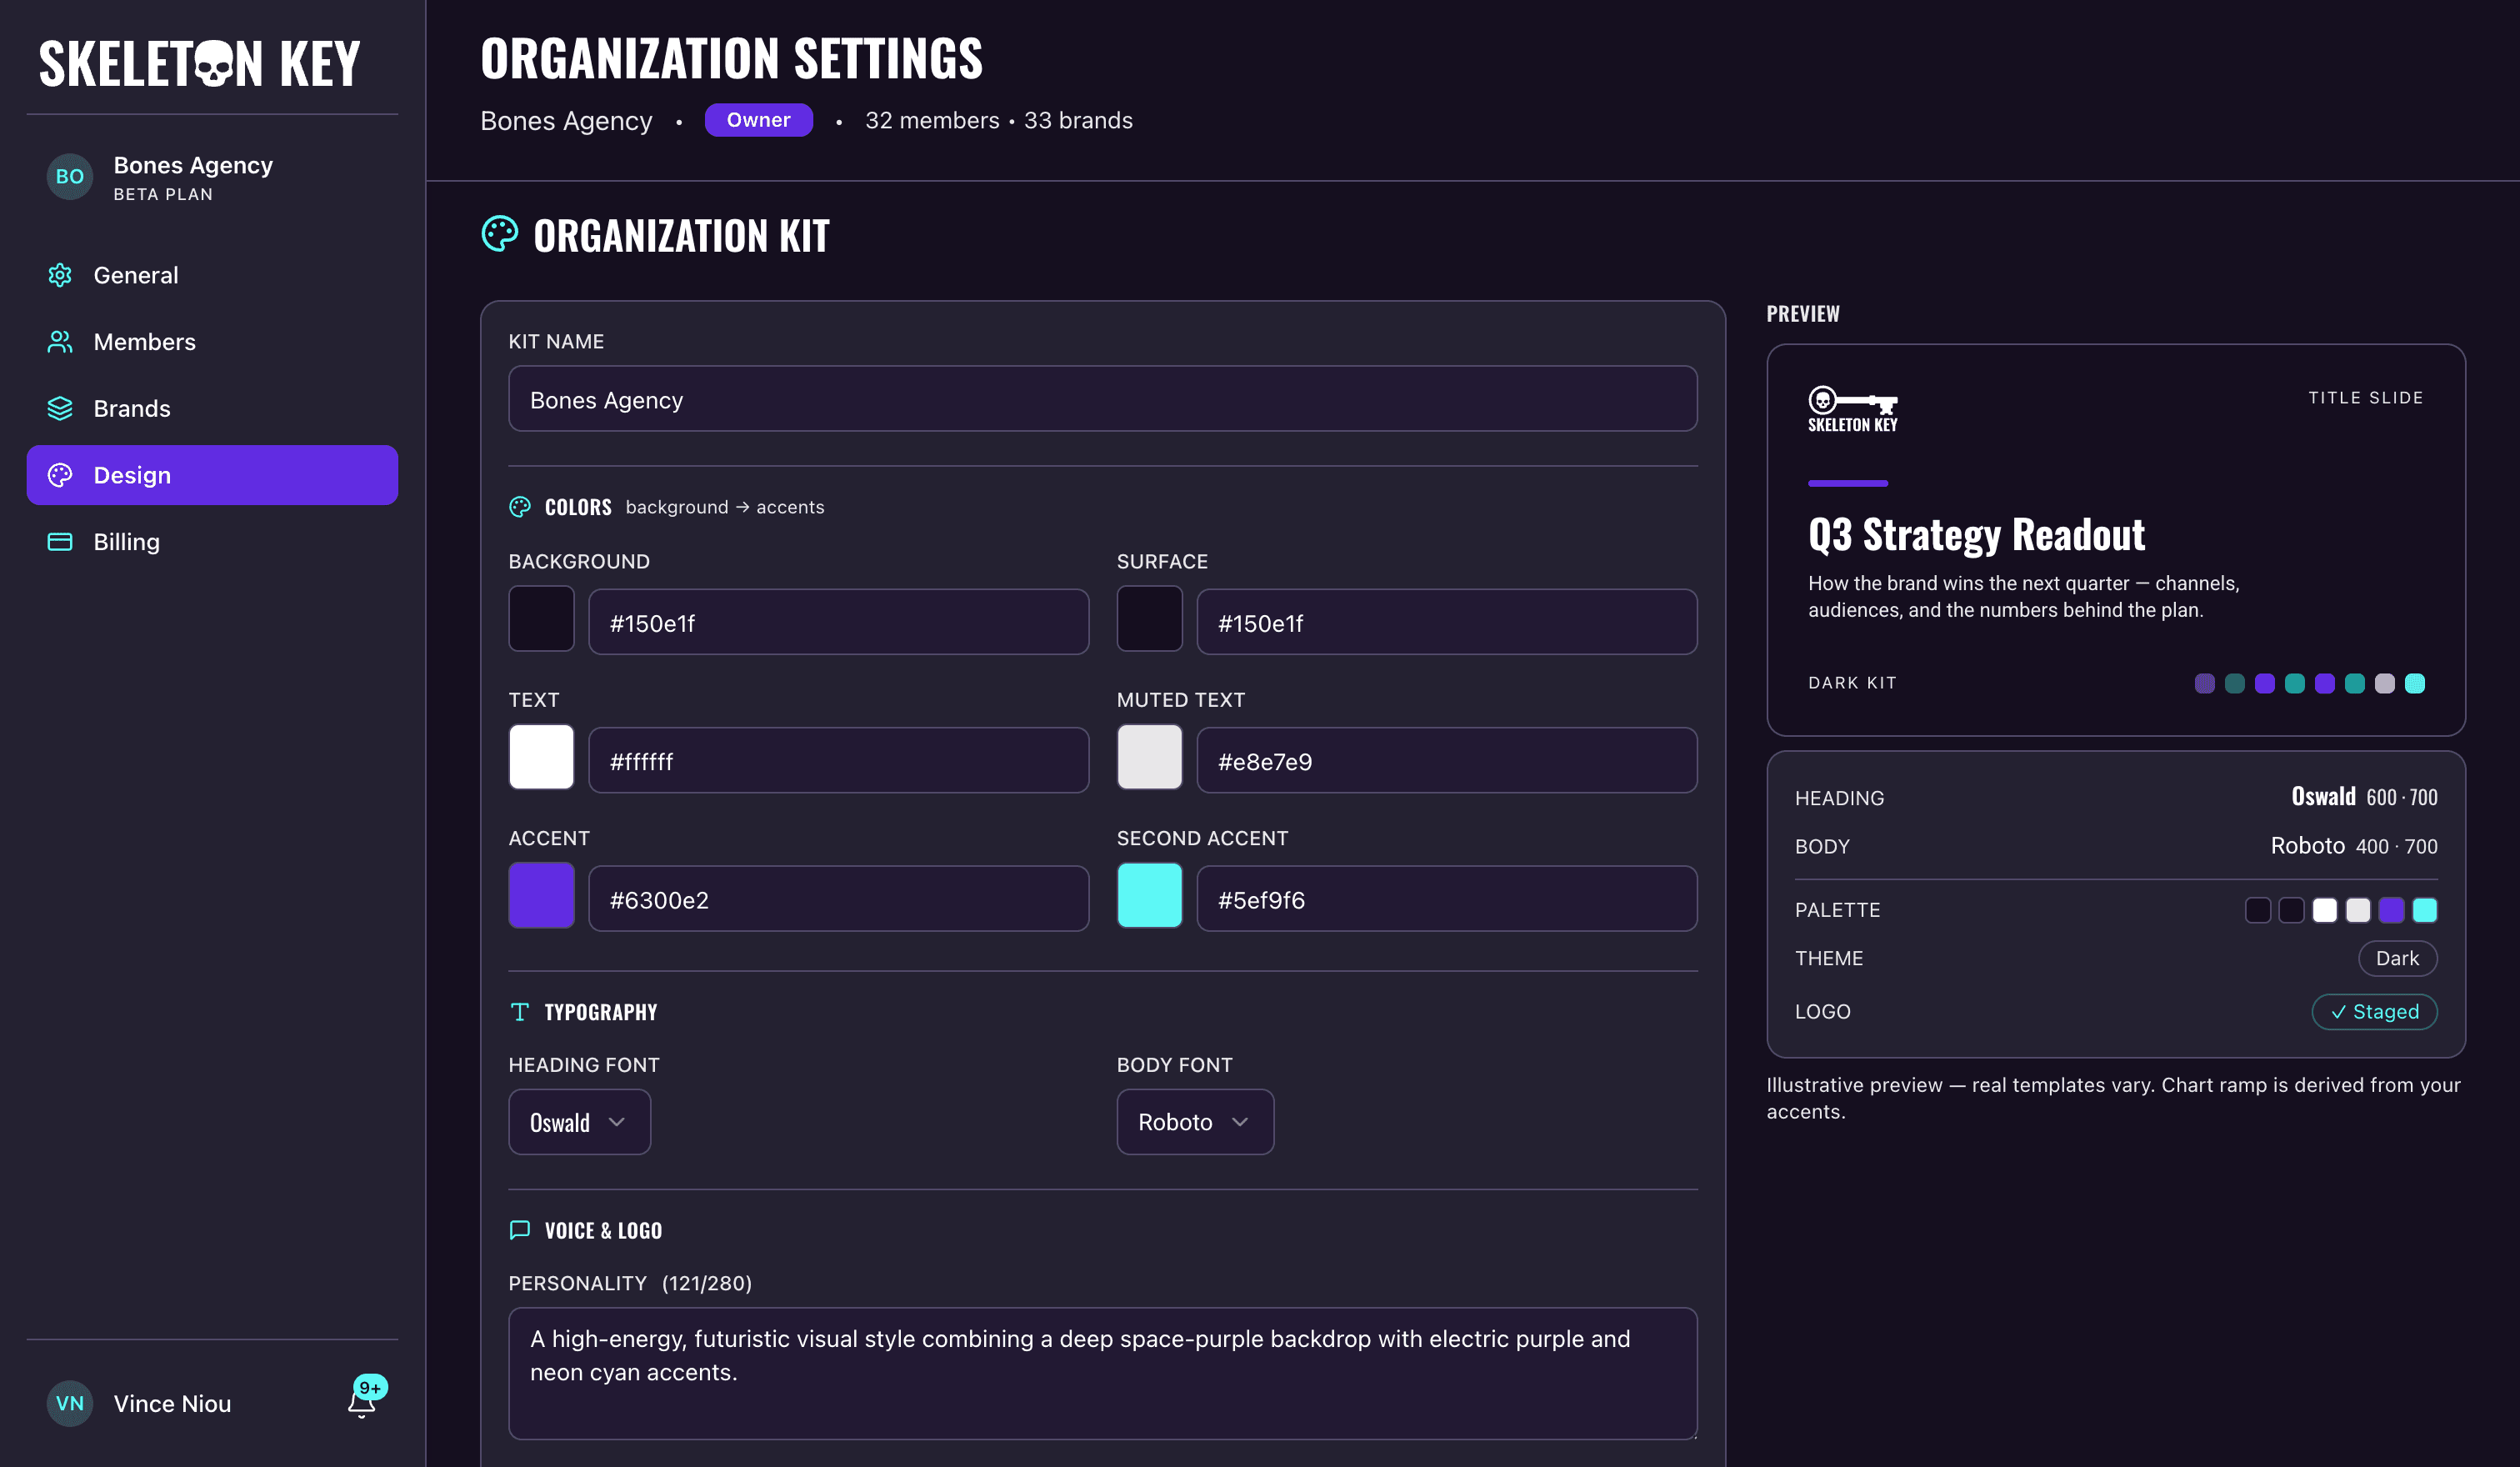Screen dimensions: 2520x1467
Task: Click the "DARK KIT" label in preview
Action: [1852, 683]
